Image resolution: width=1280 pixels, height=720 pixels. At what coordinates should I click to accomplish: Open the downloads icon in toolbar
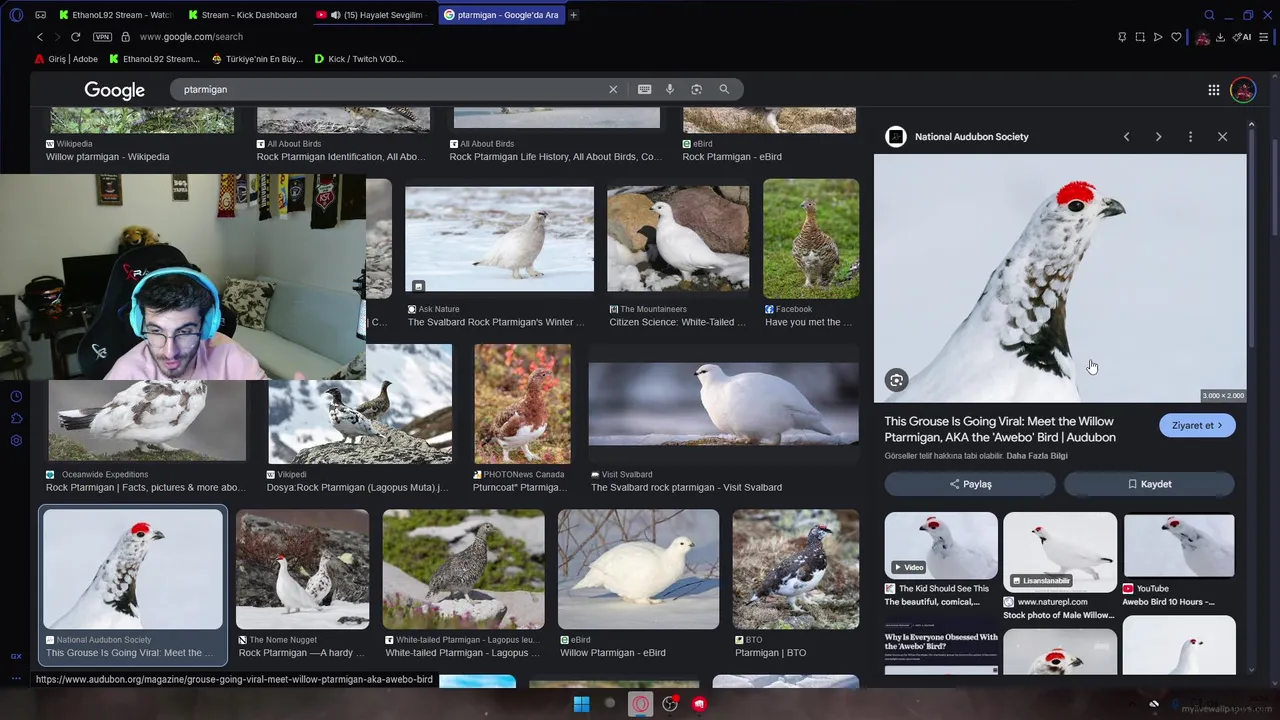1220,37
